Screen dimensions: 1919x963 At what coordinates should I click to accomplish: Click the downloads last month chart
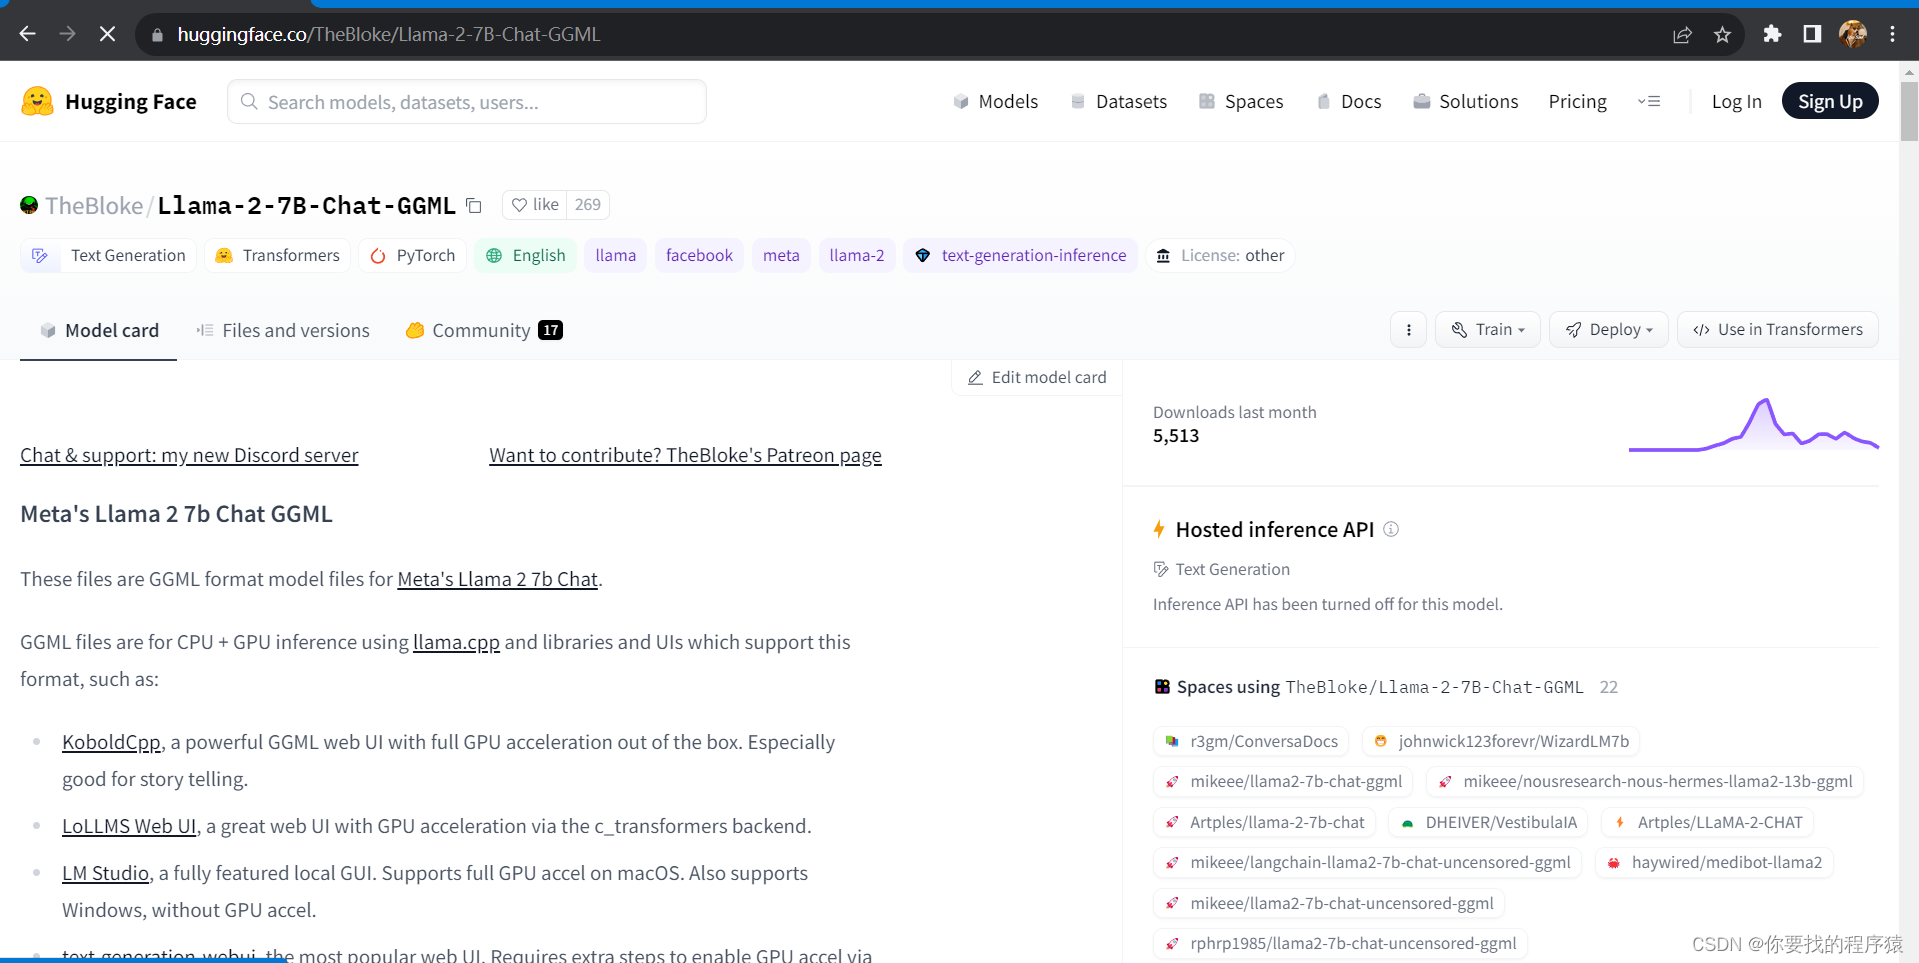(x=1754, y=426)
